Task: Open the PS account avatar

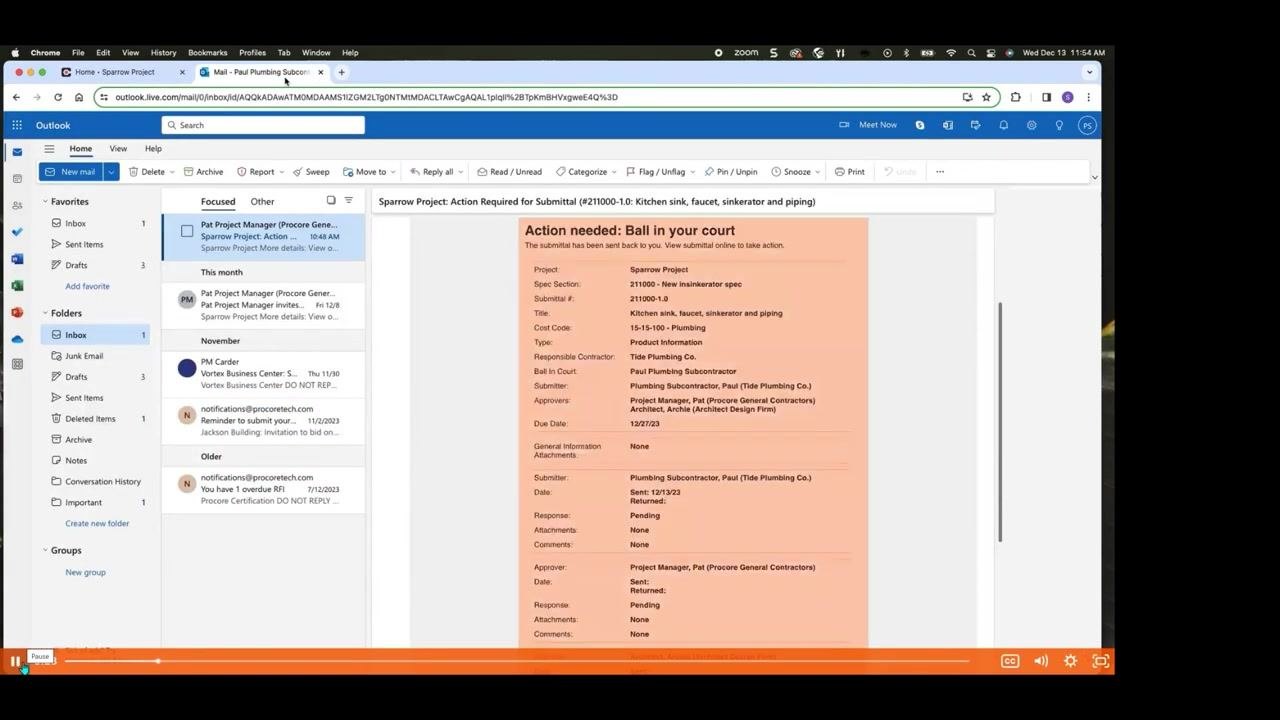Action: pos(1087,125)
